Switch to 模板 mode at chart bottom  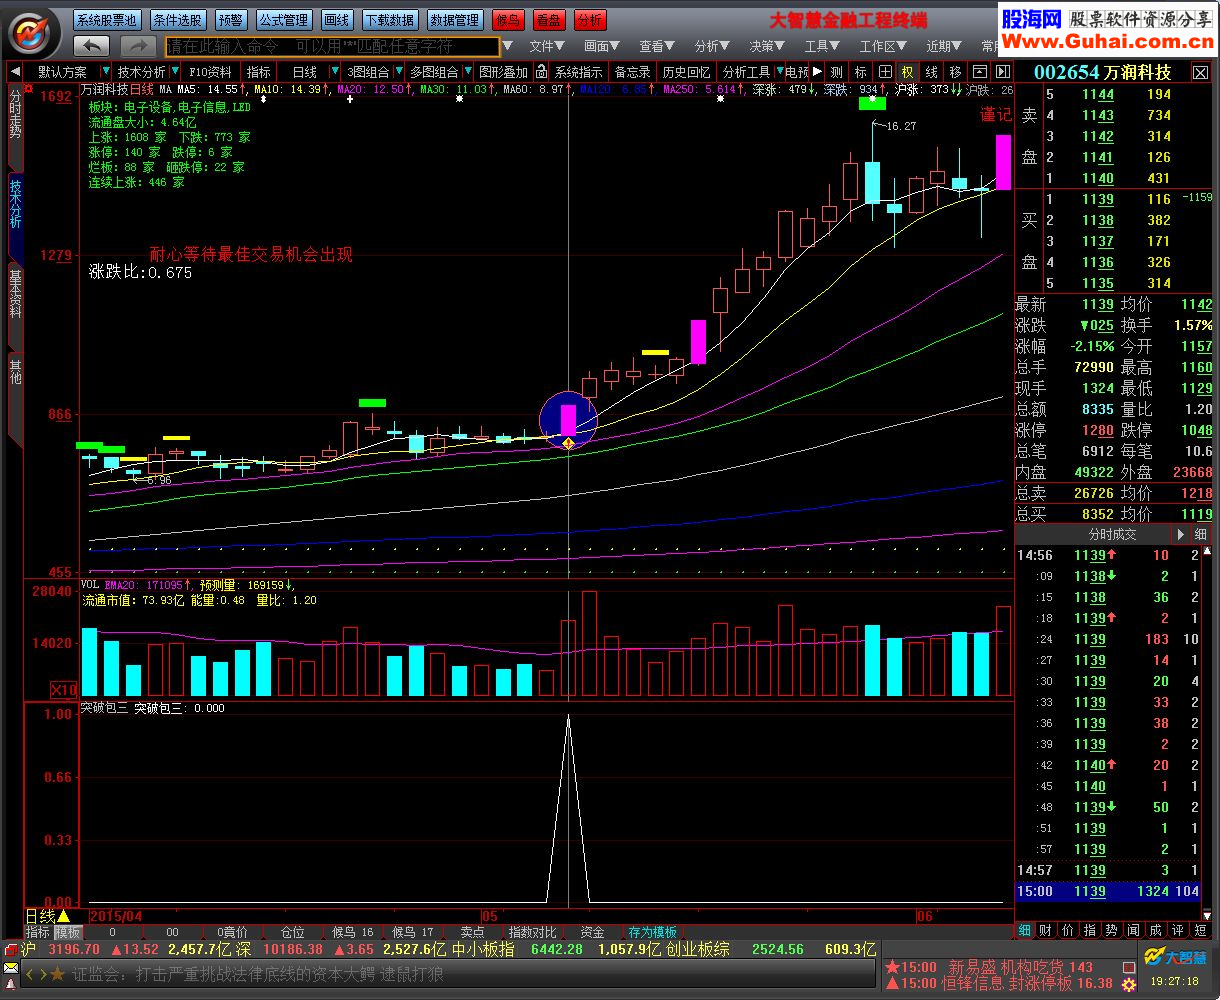(66, 932)
